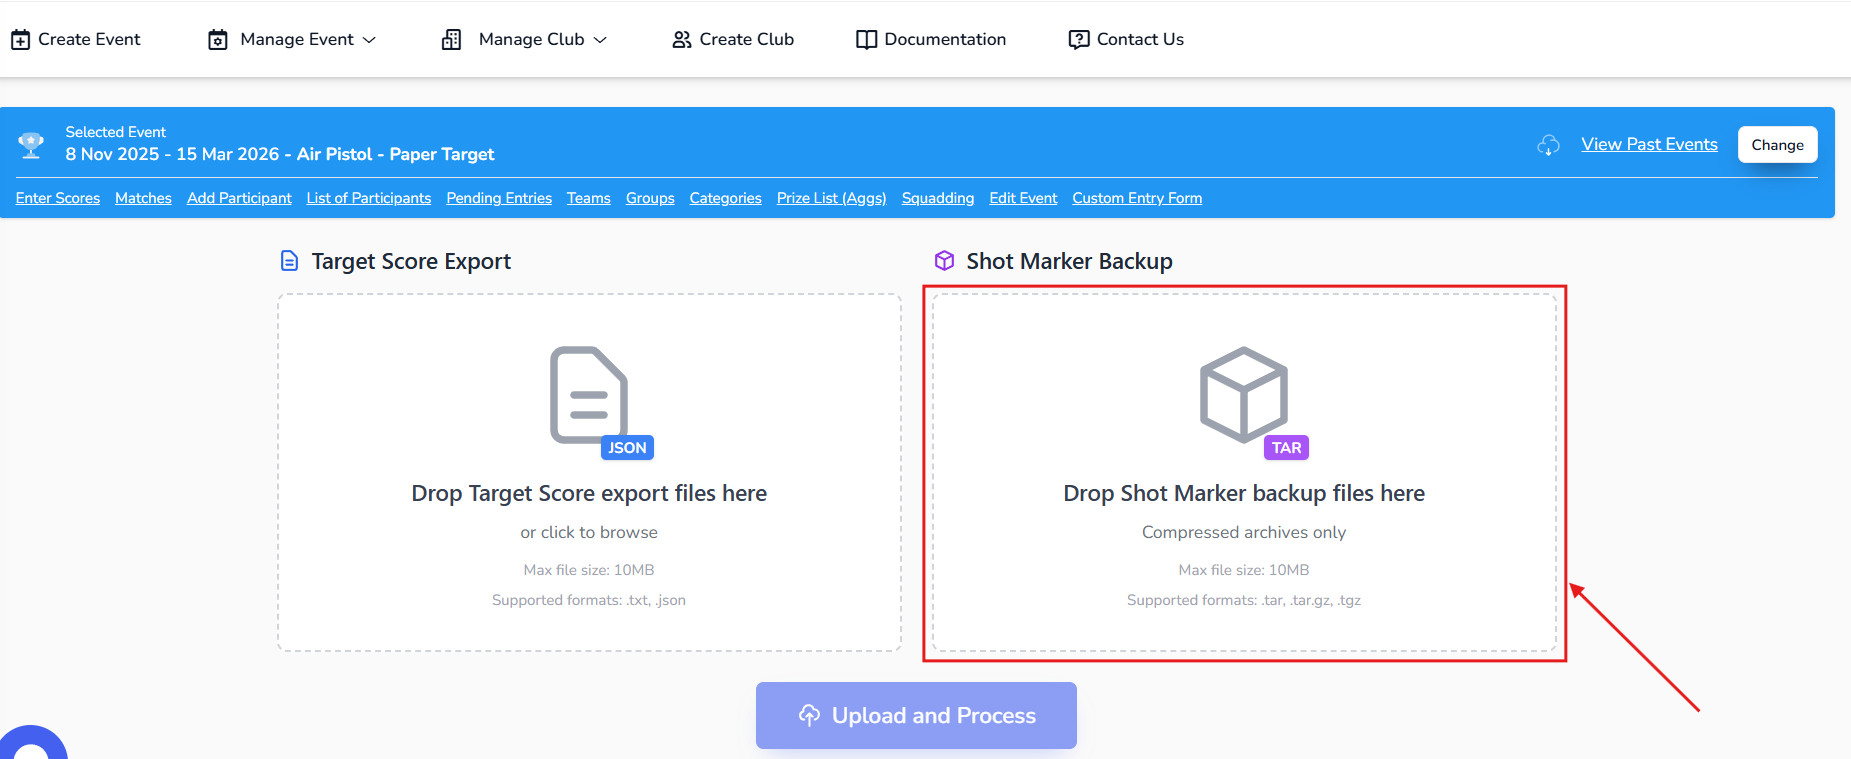Screen dimensions: 1851x759
Task: Click the purple cube icon beside Shot Marker Backup
Action: tap(944, 261)
